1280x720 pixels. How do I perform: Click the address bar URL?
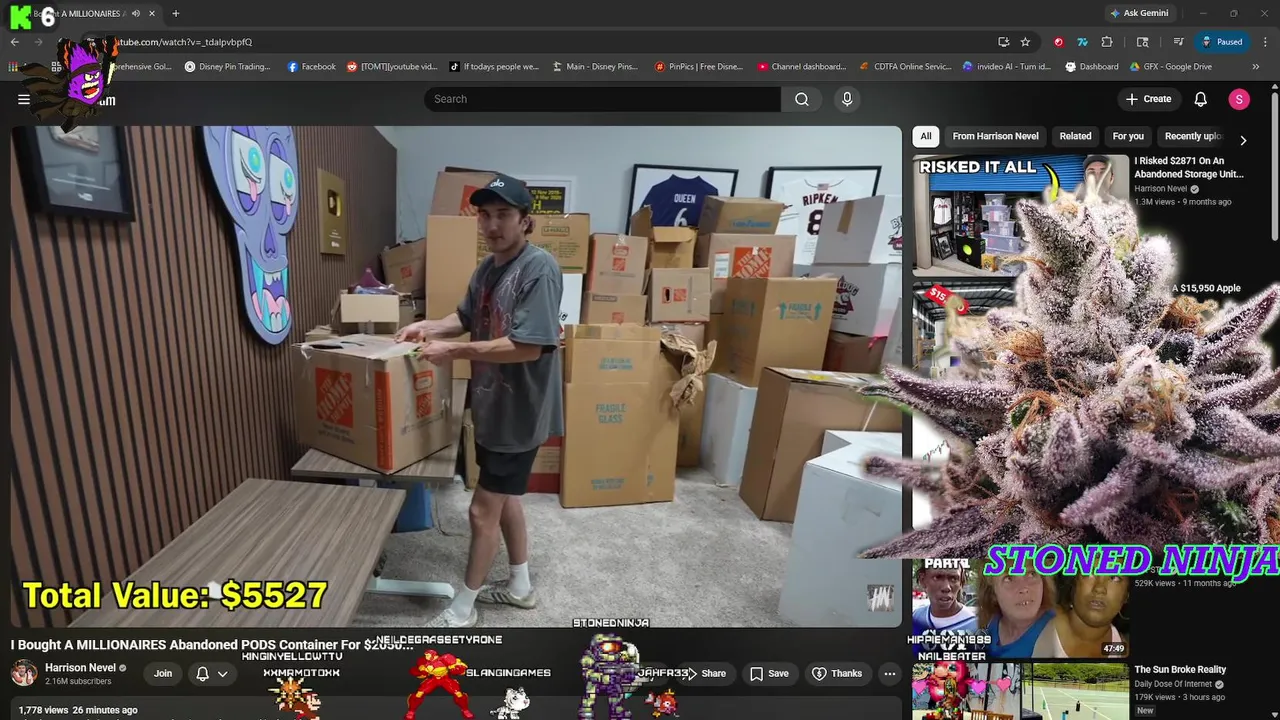(x=185, y=42)
